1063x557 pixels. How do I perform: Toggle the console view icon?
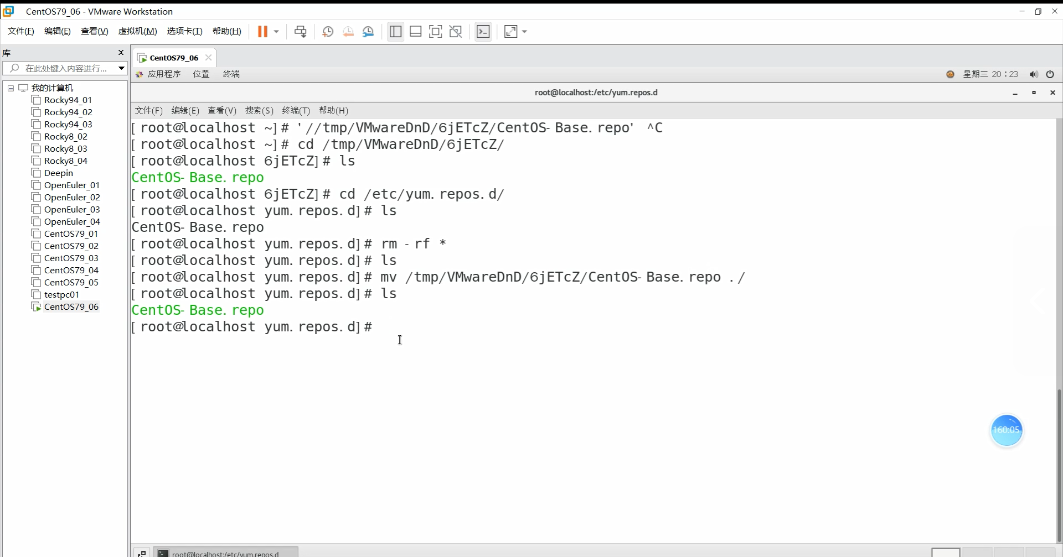tap(483, 31)
